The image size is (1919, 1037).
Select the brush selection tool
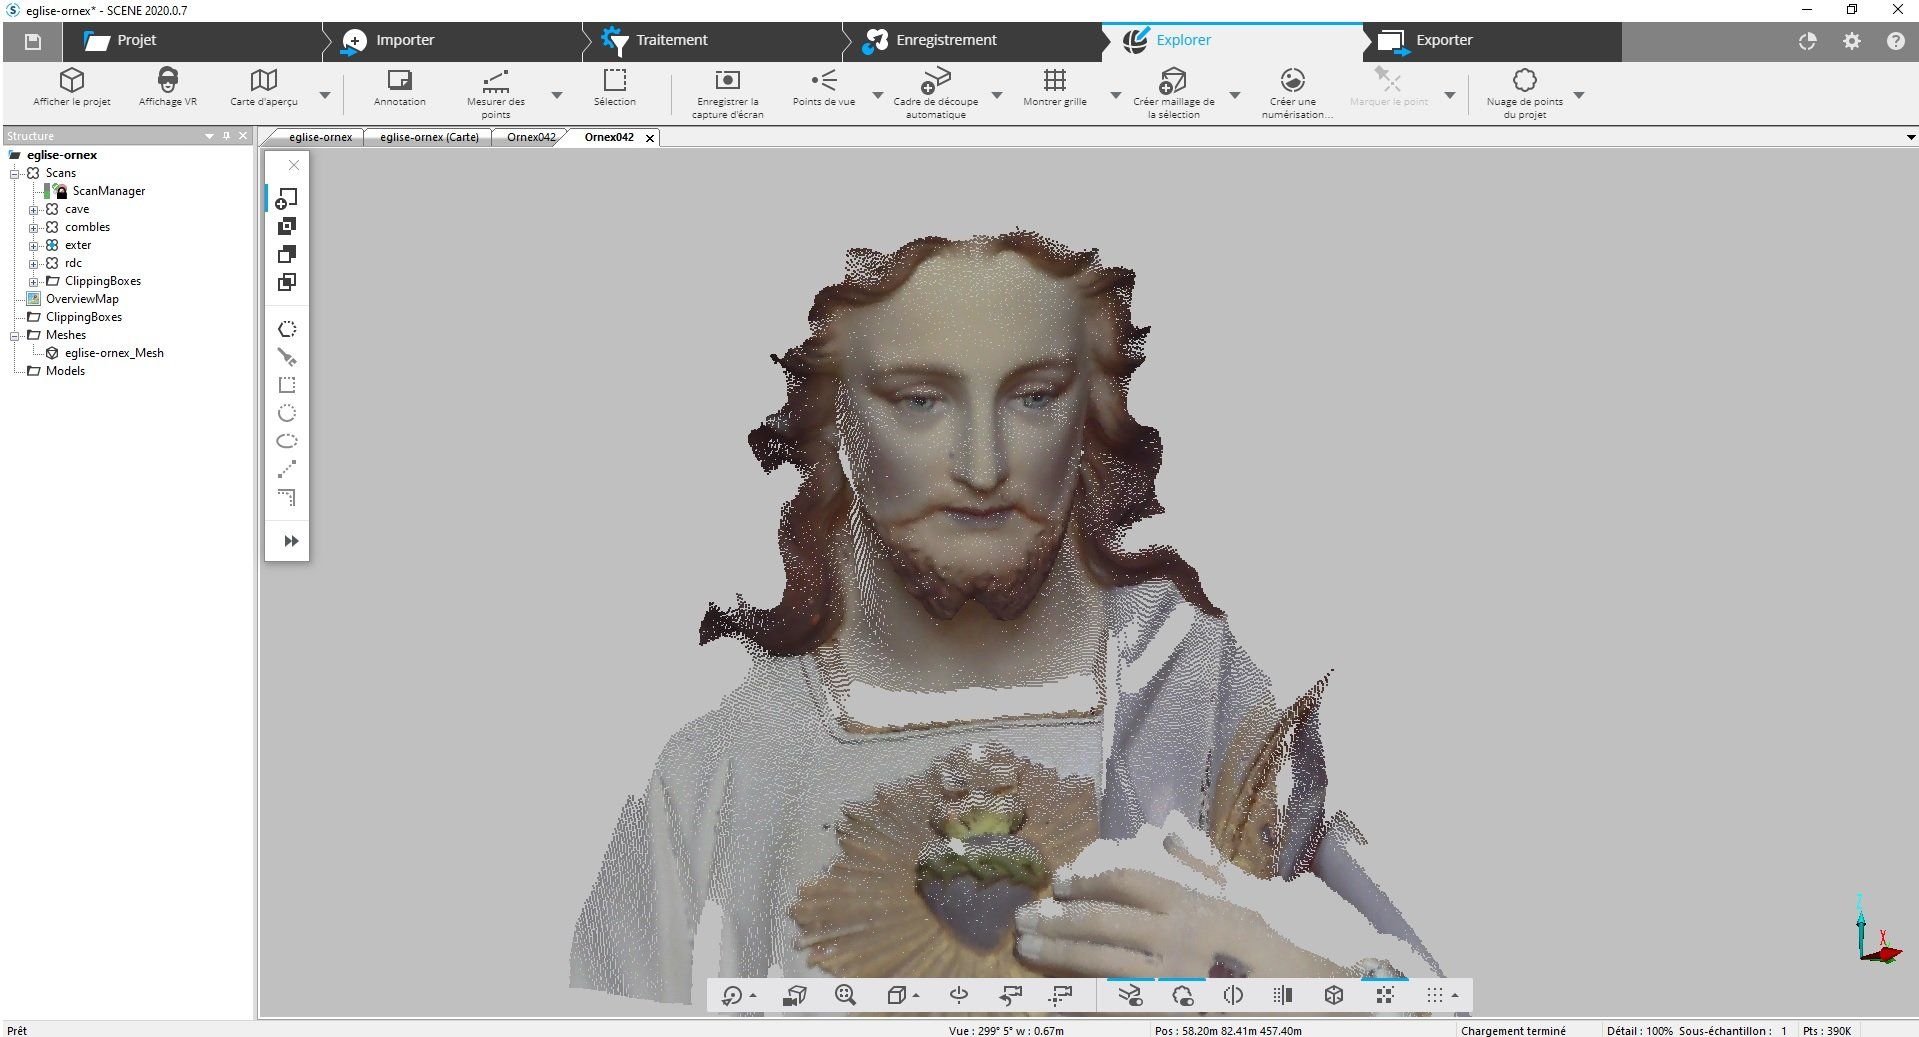point(287,357)
